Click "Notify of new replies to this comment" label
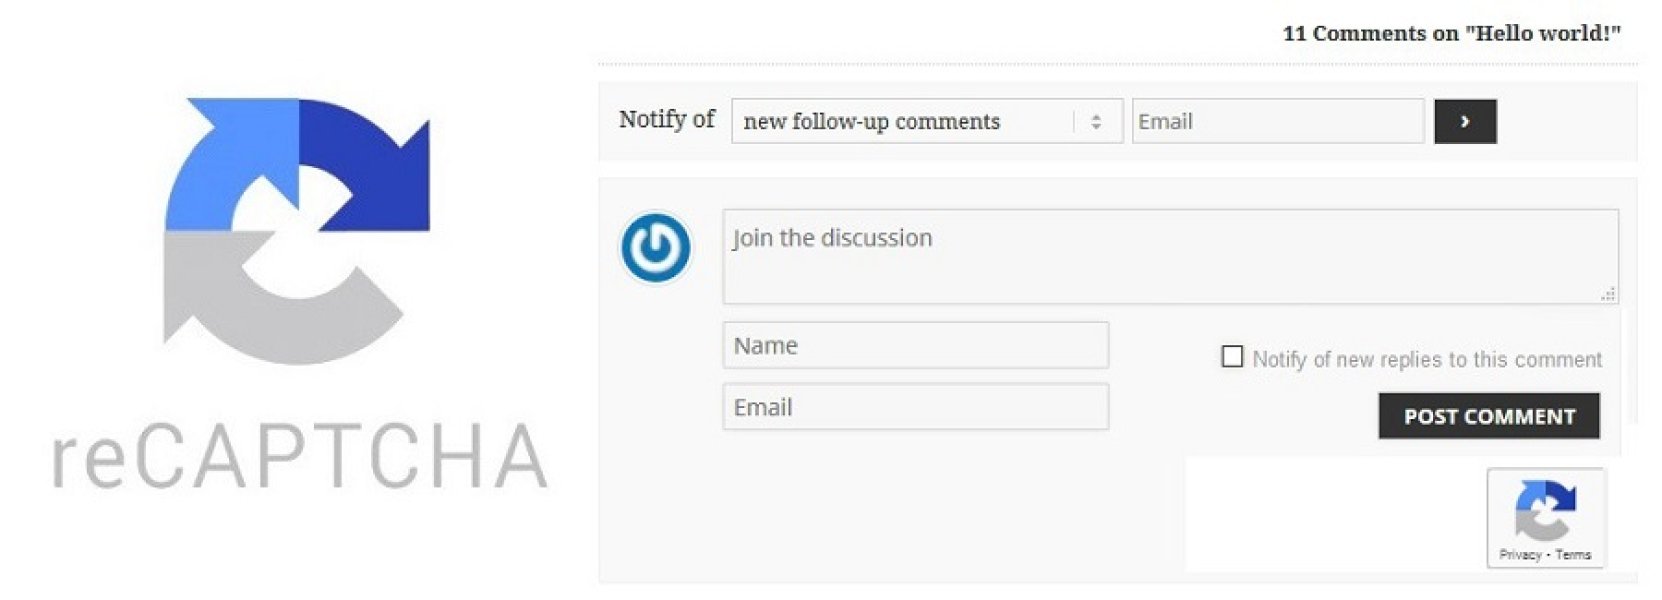The image size is (1662, 600). [1427, 359]
